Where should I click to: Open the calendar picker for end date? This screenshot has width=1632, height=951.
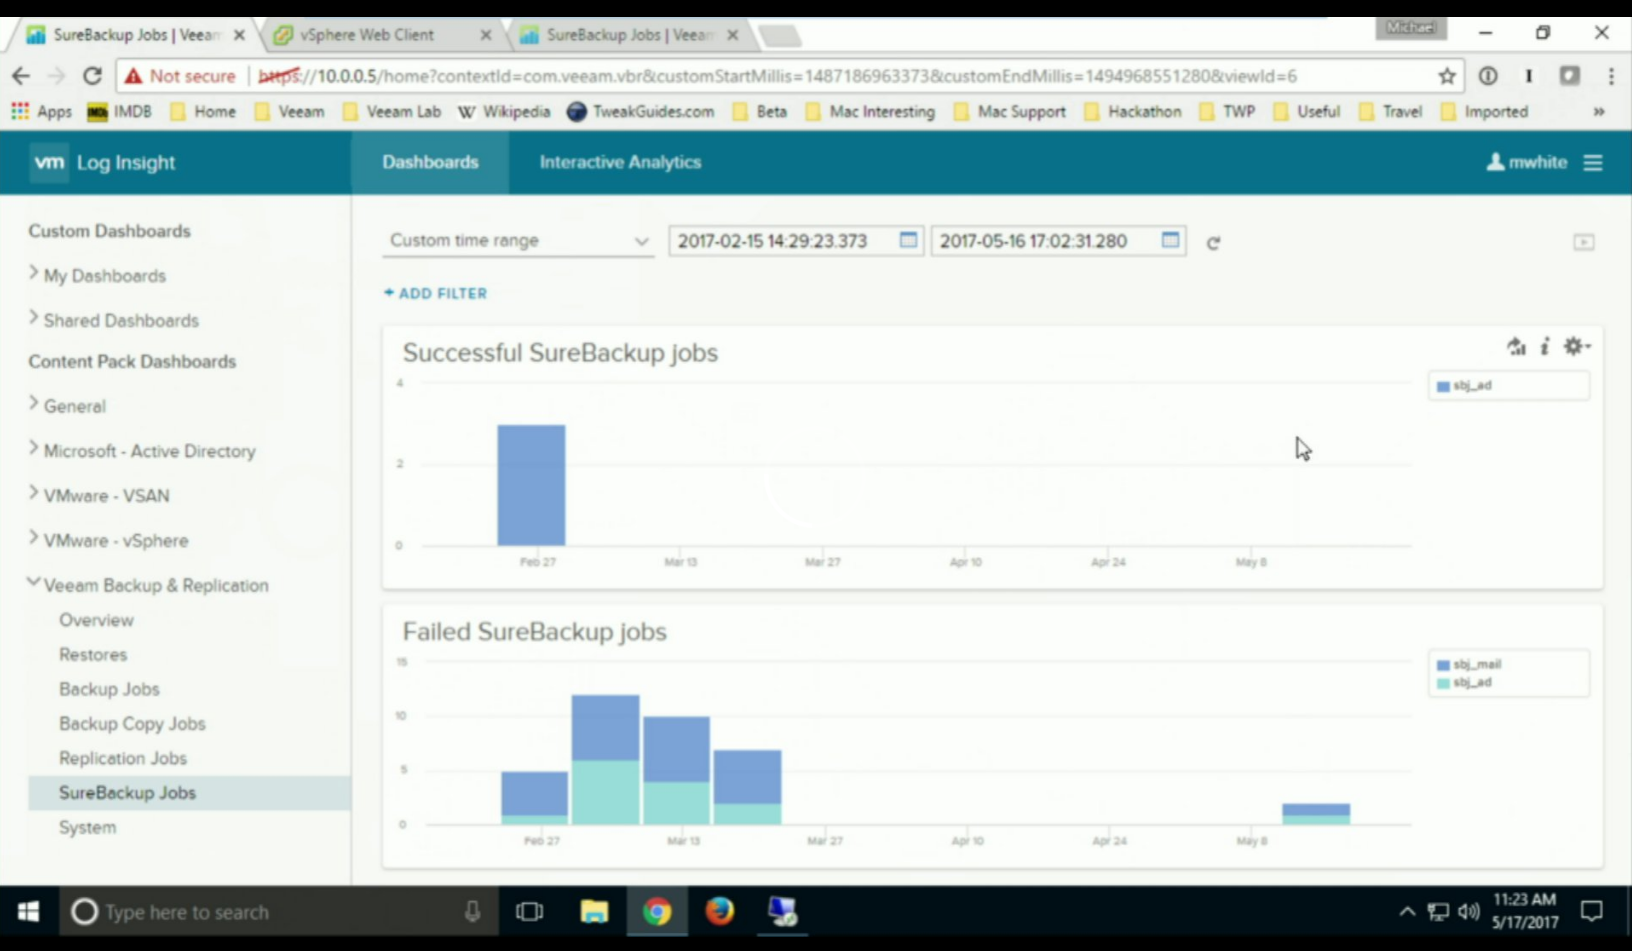pyautogui.click(x=1170, y=240)
